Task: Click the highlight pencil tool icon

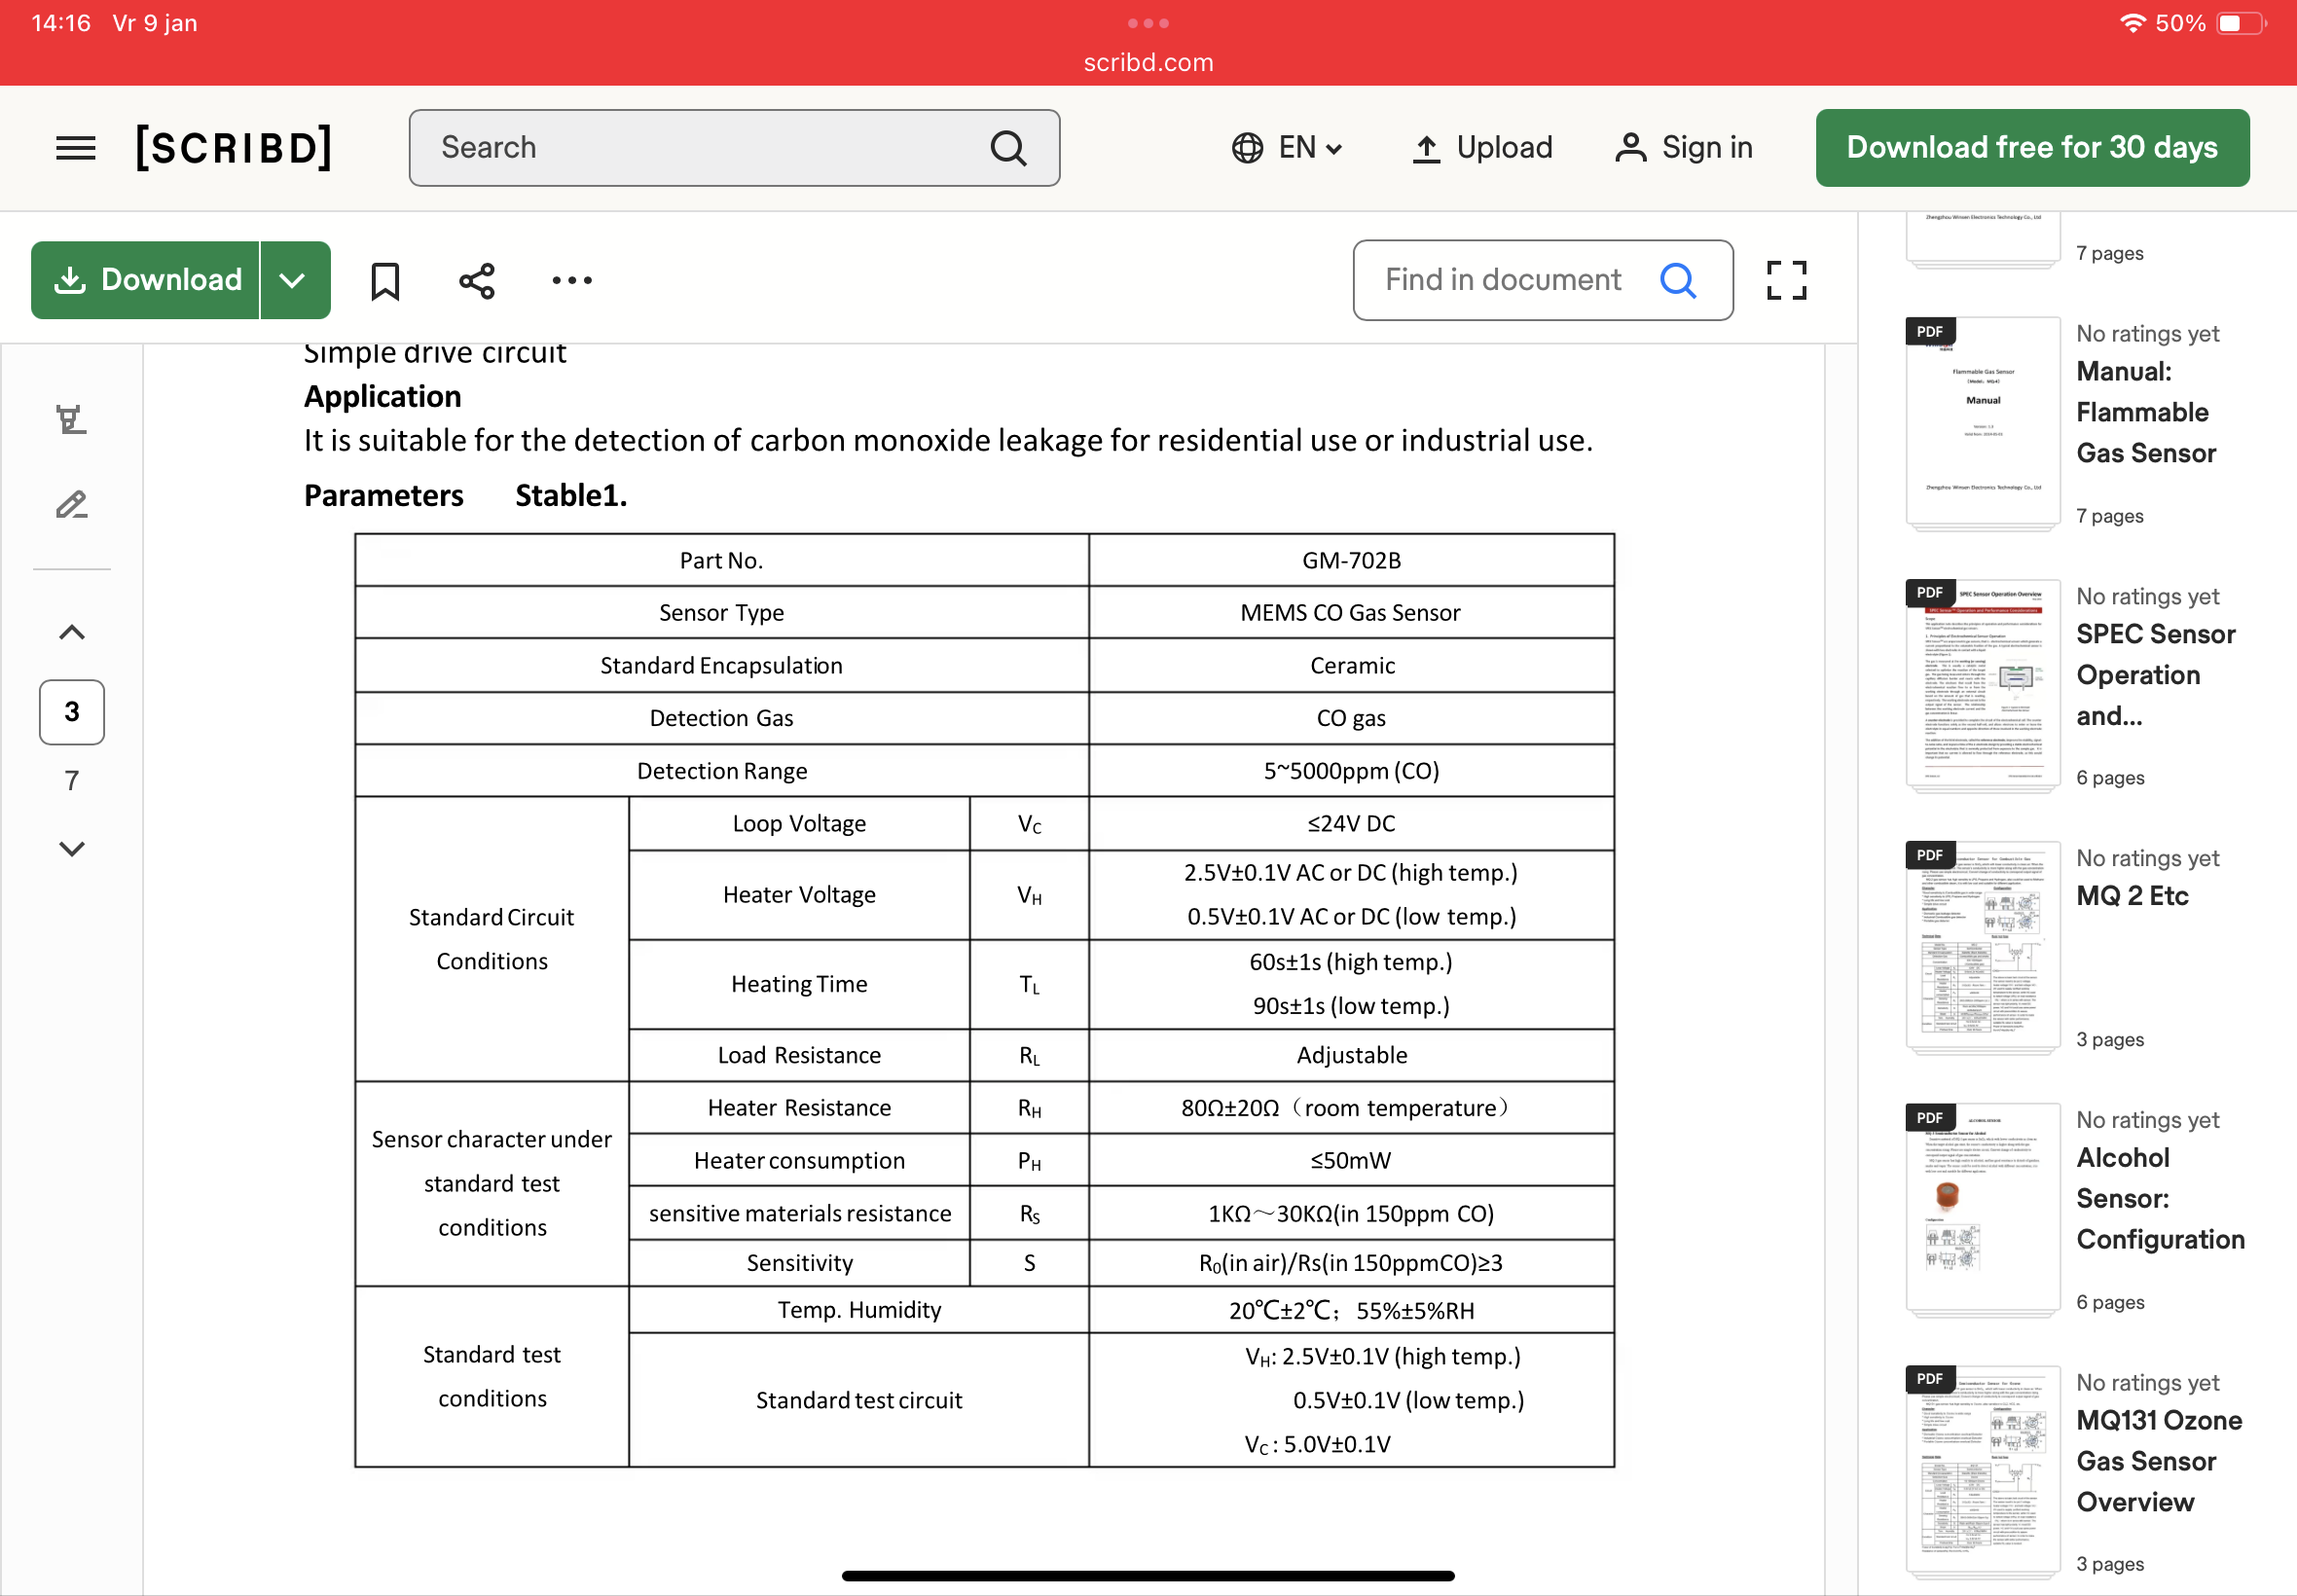Action: (71, 505)
